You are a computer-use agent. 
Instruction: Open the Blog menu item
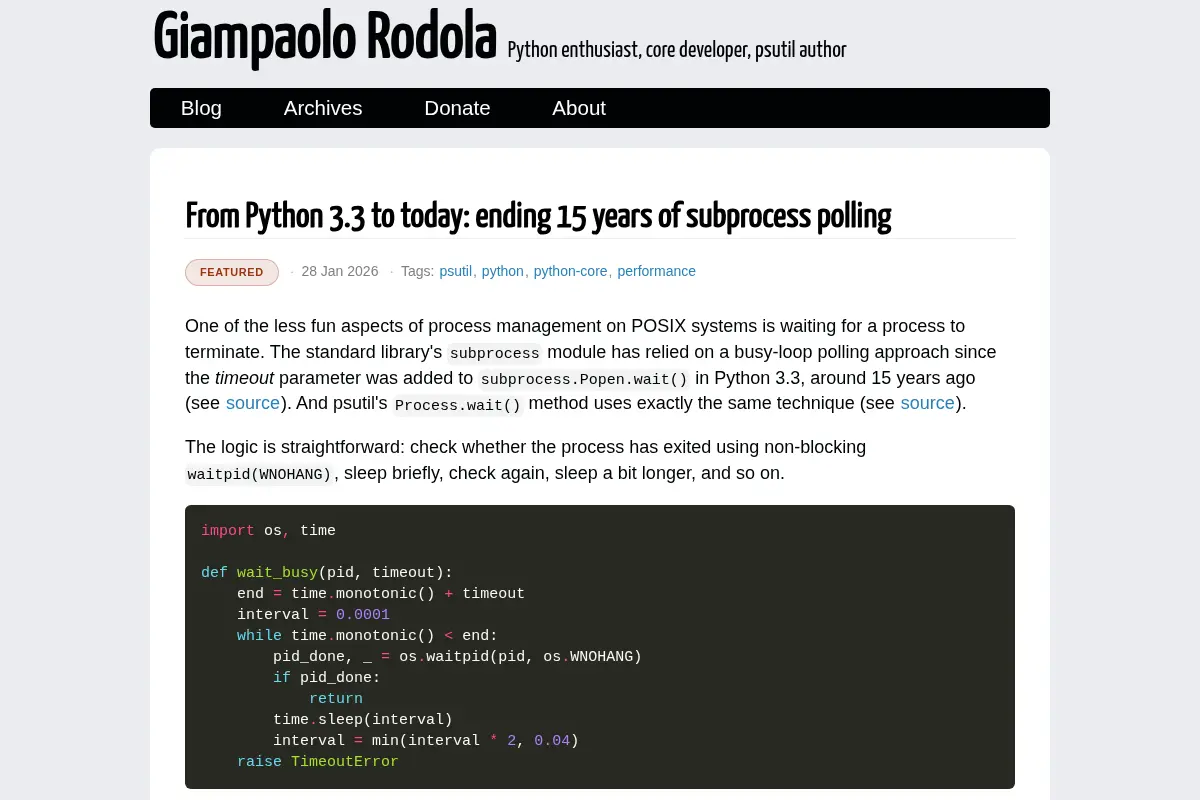pos(201,108)
